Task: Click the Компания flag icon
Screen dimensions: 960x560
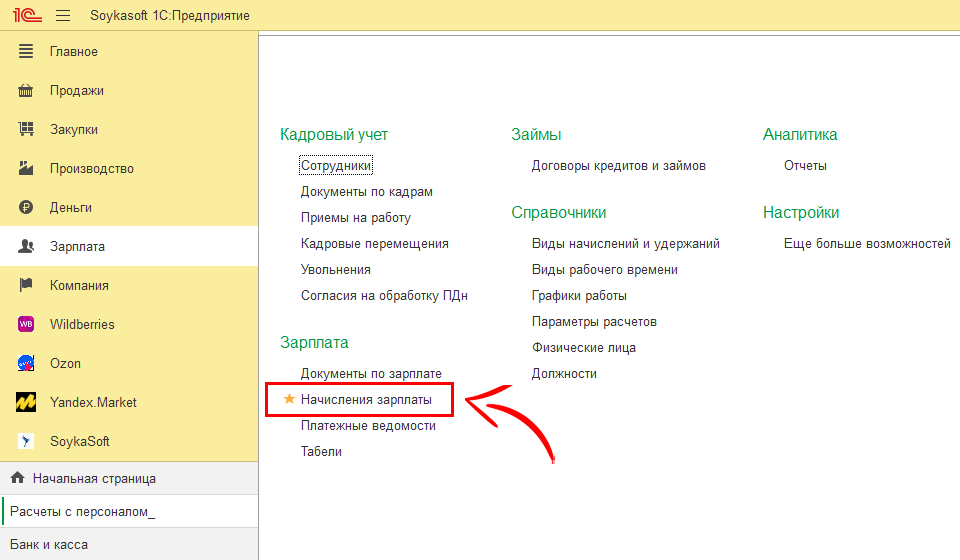Action: click(26, 285)
